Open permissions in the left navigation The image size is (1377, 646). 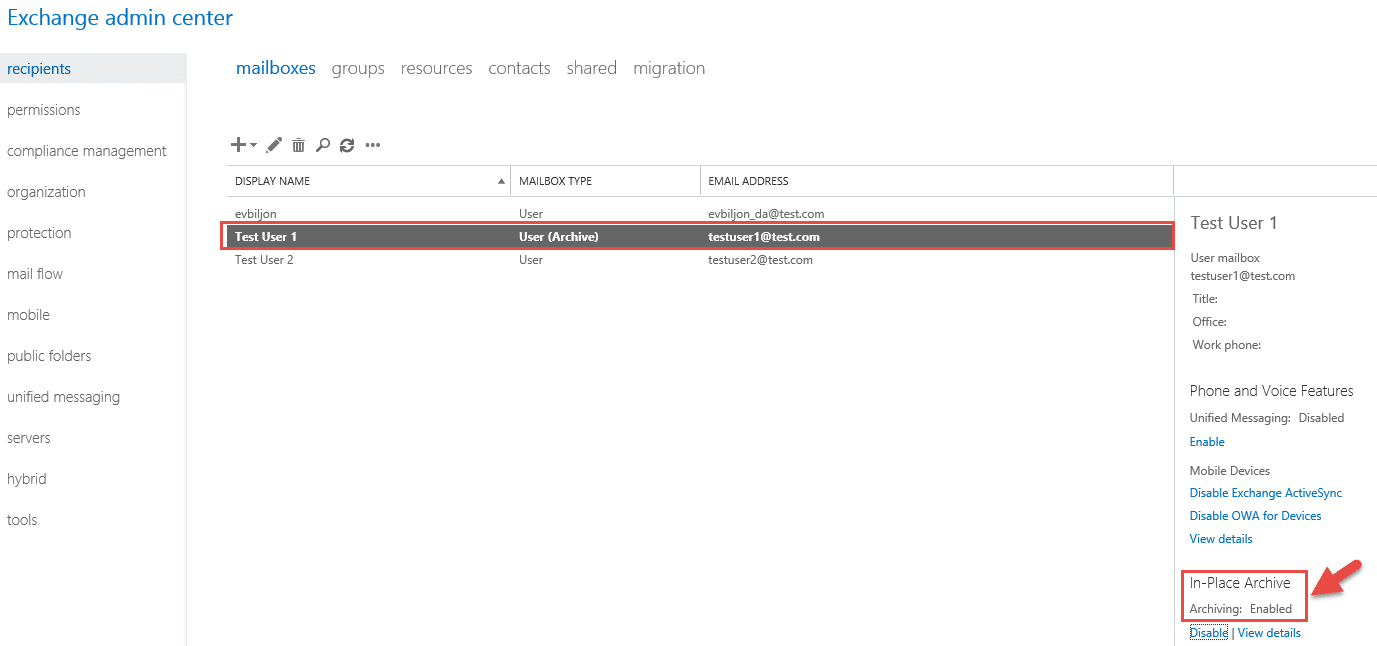pyautogui.click(x=43, y=110)
